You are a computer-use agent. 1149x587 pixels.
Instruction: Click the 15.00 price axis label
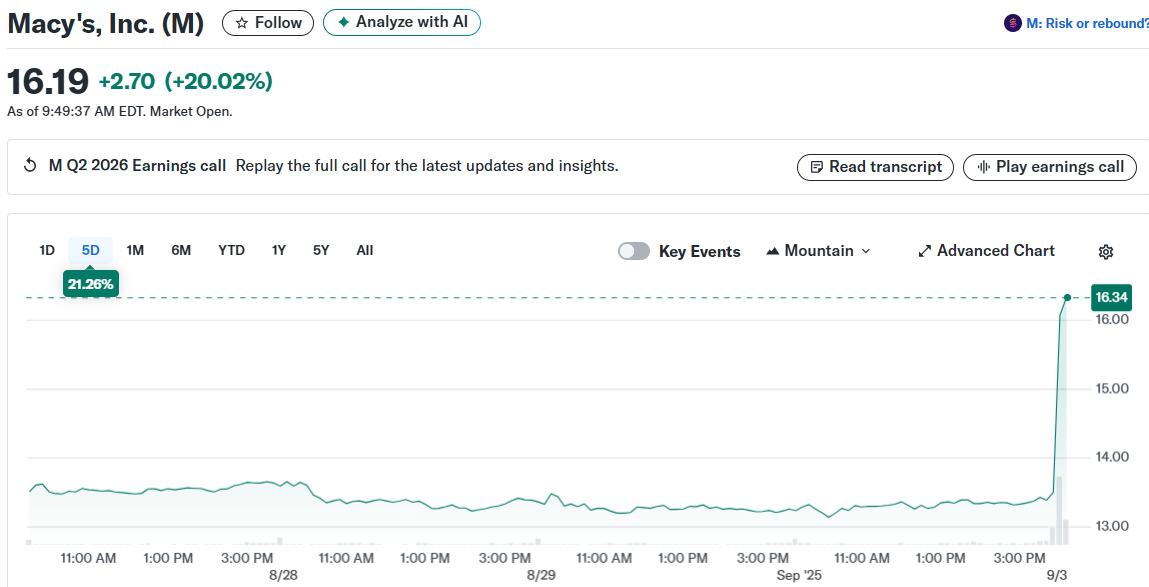(x=1112, y=388)
